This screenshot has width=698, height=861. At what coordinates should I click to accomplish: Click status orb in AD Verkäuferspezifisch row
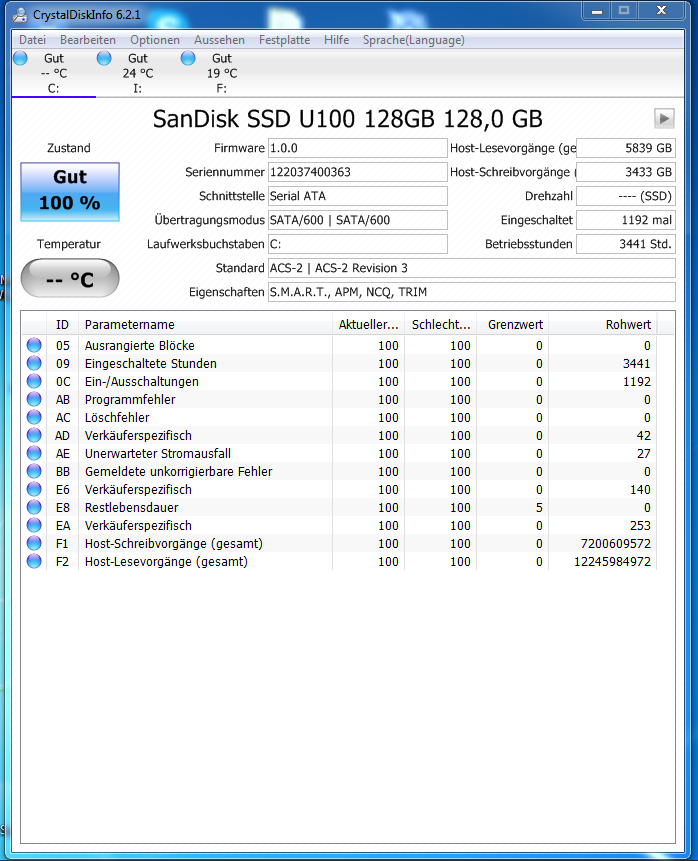34,435
